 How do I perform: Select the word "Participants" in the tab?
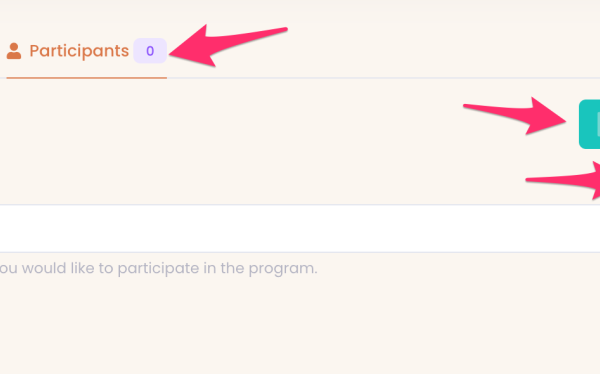point(79,51)
